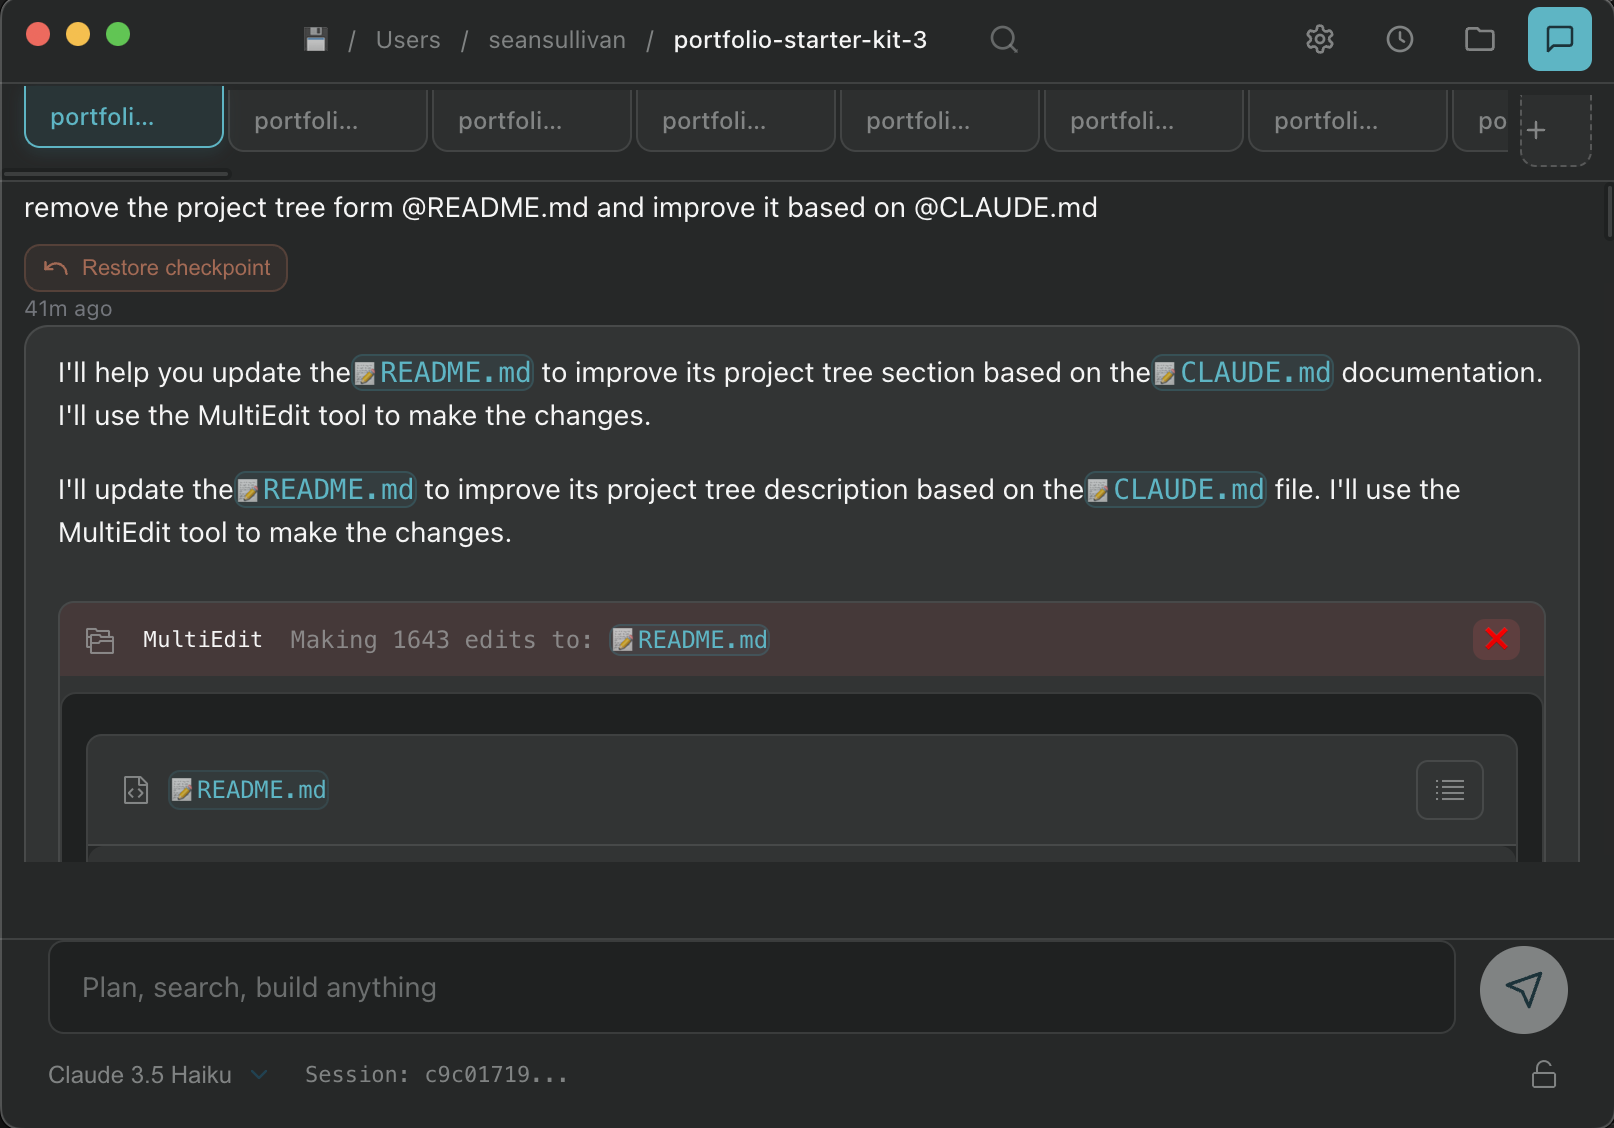Screen dimensions: 1614x1128
Task: Click Restore checkpoint button
Action: click(x=156, y=268)
